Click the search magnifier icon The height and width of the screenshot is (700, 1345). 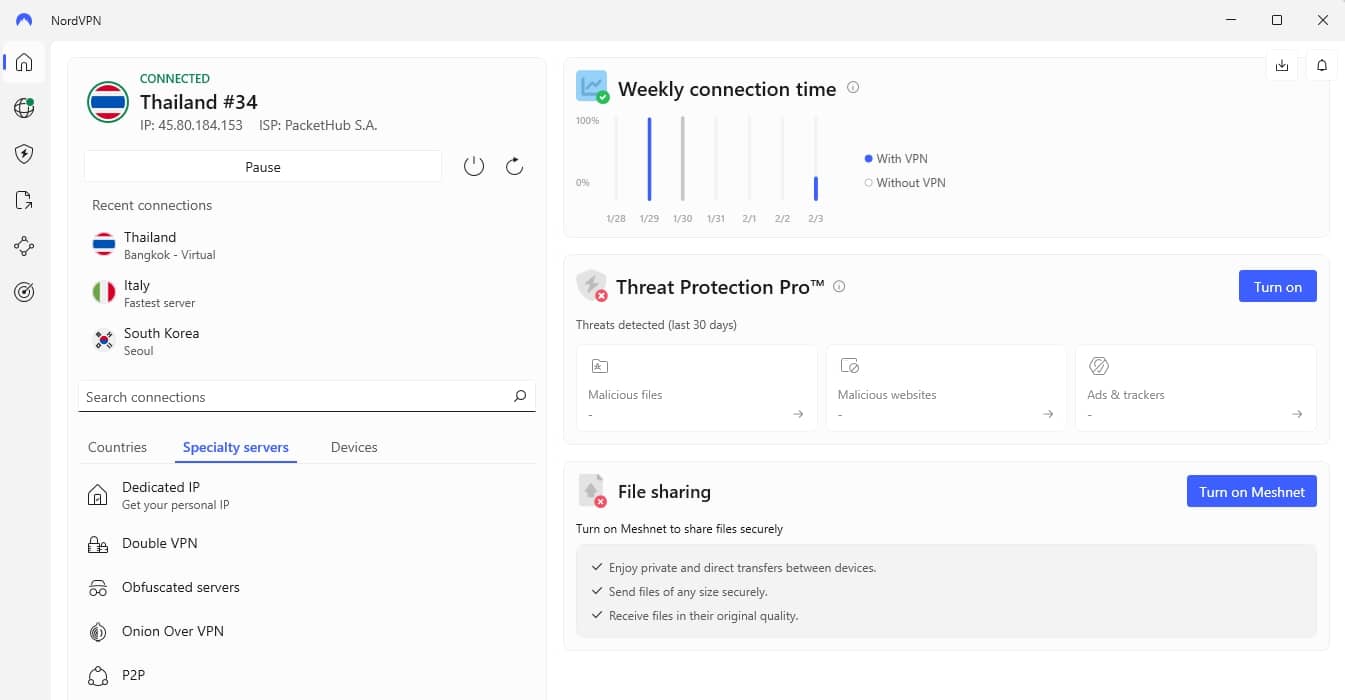[x=519, y=396]
